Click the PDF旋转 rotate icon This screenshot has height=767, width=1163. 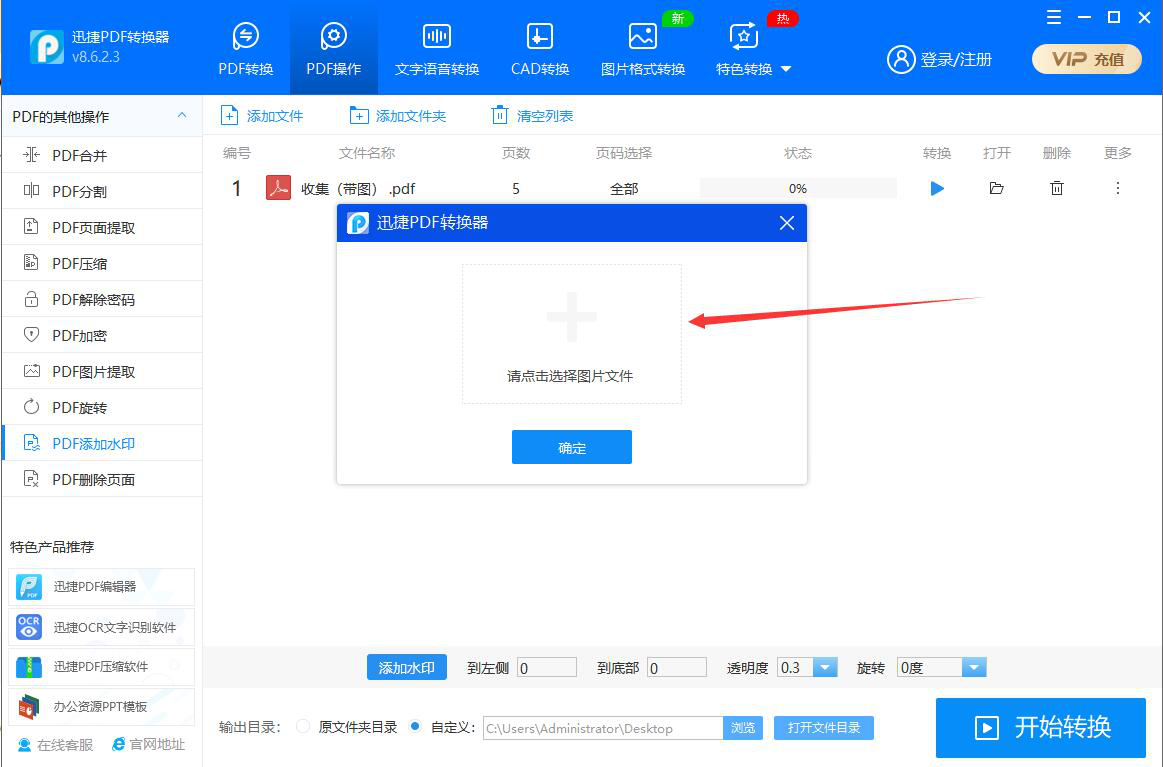[31, 406]
